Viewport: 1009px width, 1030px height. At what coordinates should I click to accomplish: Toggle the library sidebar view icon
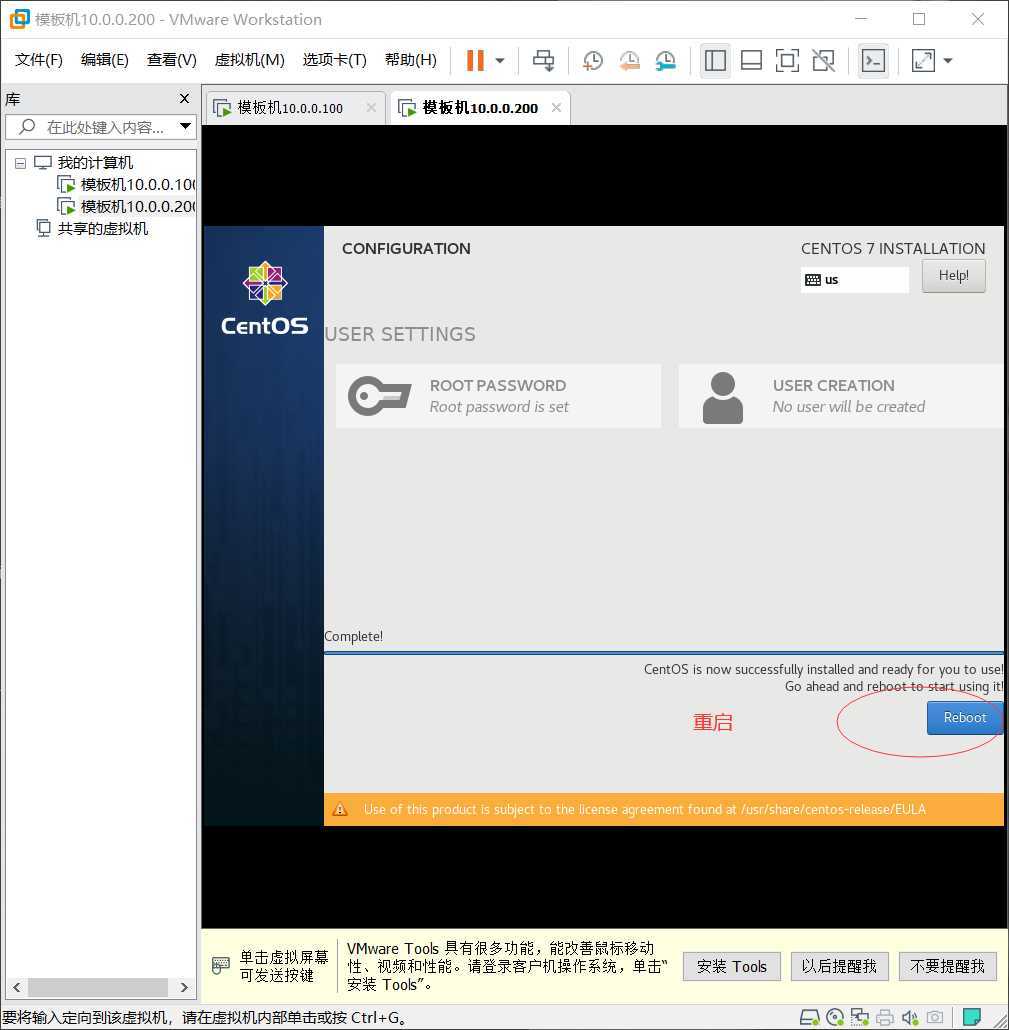tap(715, 60)
